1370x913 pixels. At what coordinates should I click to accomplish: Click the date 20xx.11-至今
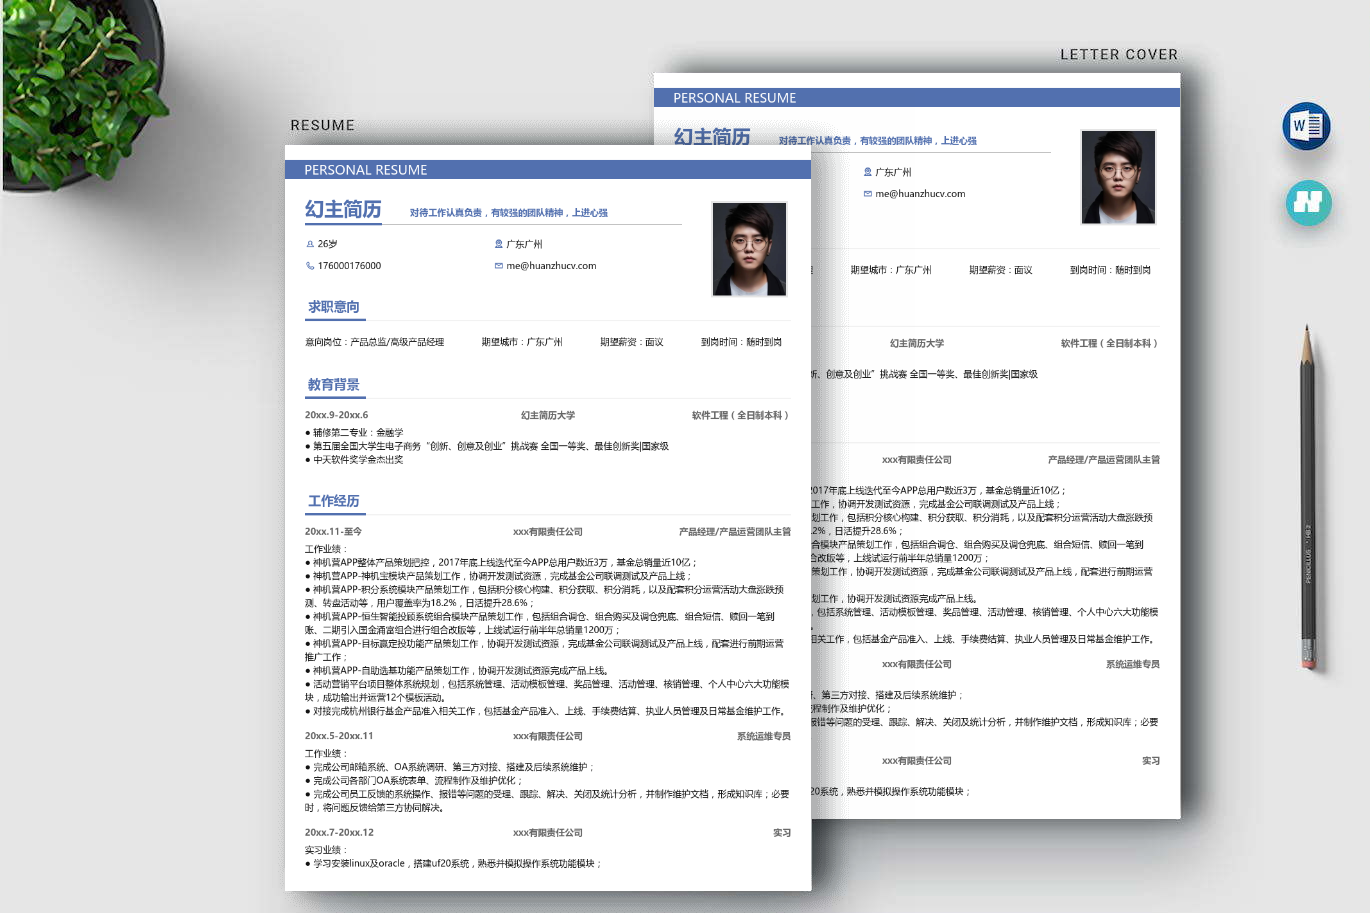tap(334, 532)
